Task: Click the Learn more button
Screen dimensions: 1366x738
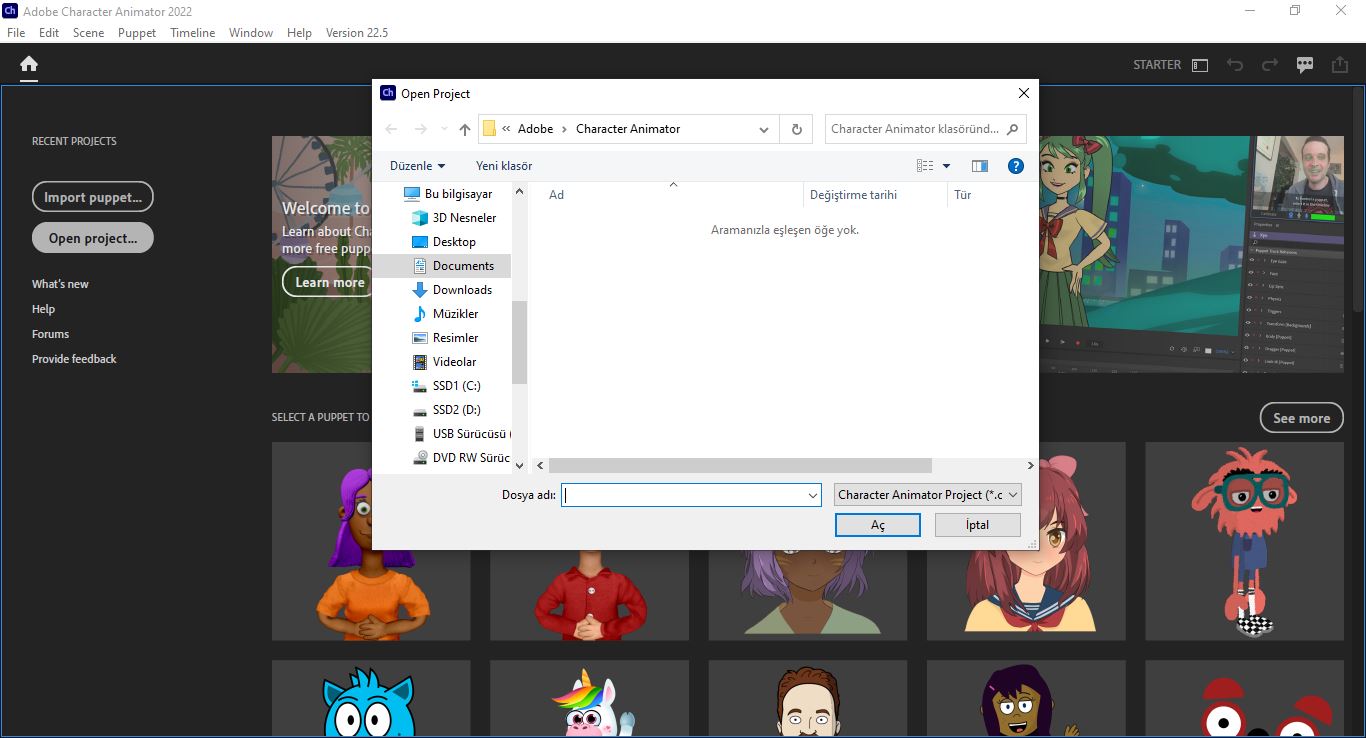Action: (329, 282)
